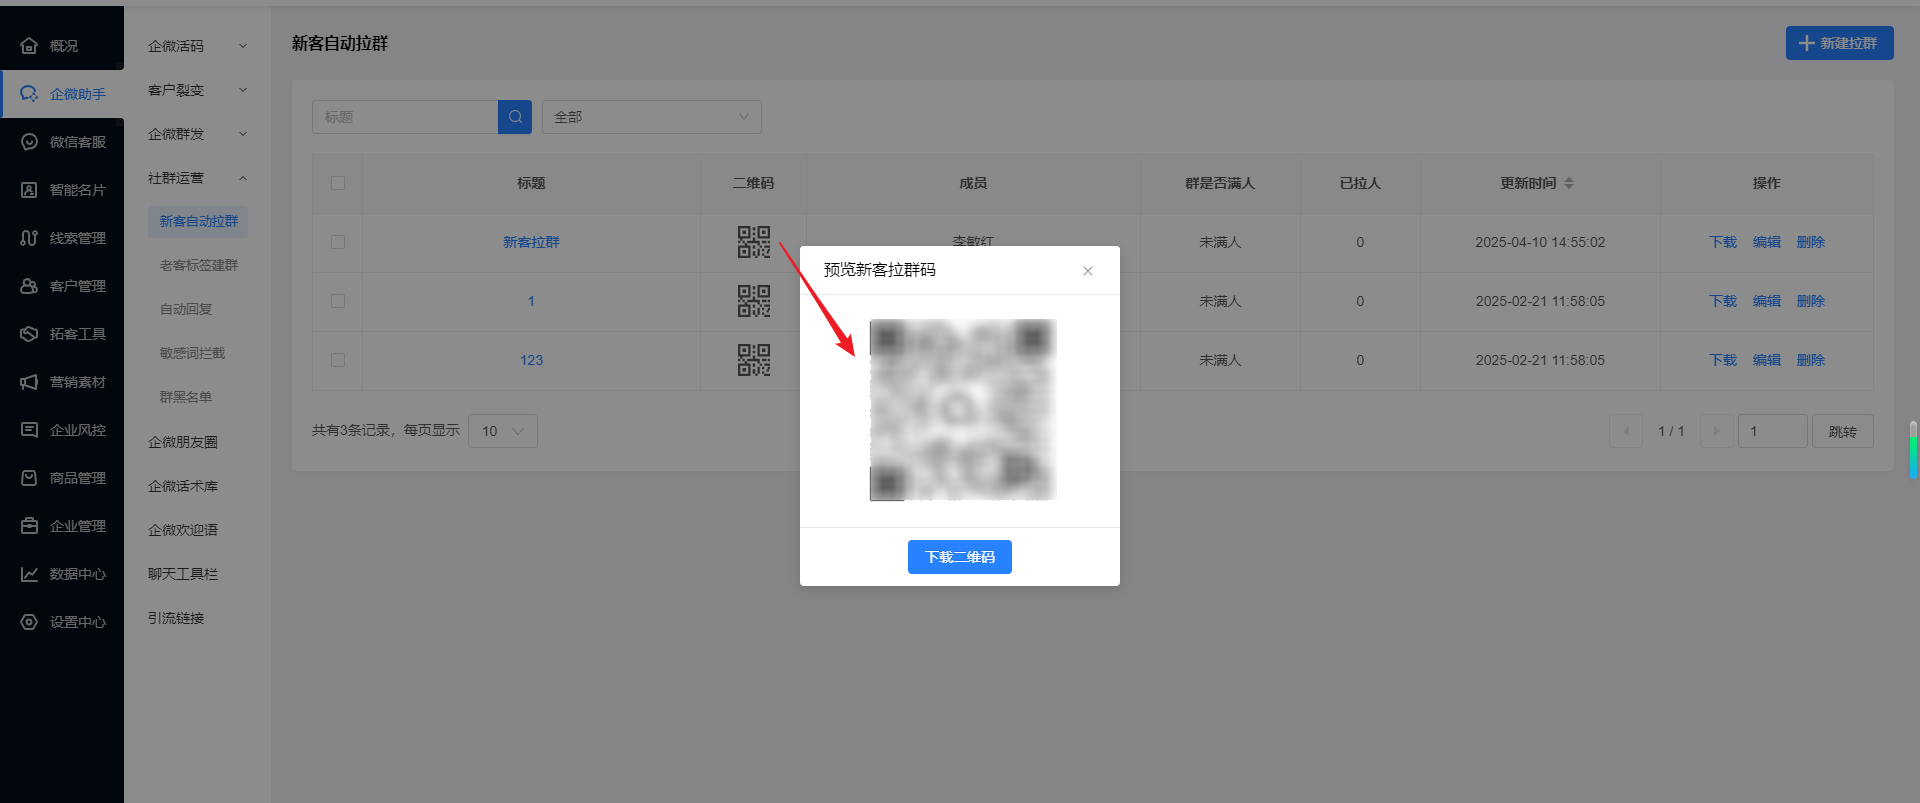Open 营销素材 megaphone icon
The height and width of the screenshot is (803, 1920).
pyautogui.click(x=29, y=382)
